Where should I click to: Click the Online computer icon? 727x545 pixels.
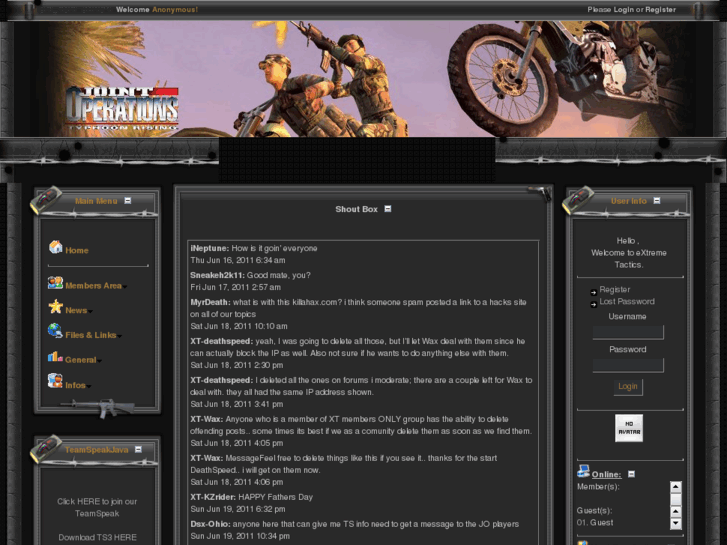click(583, 471)
